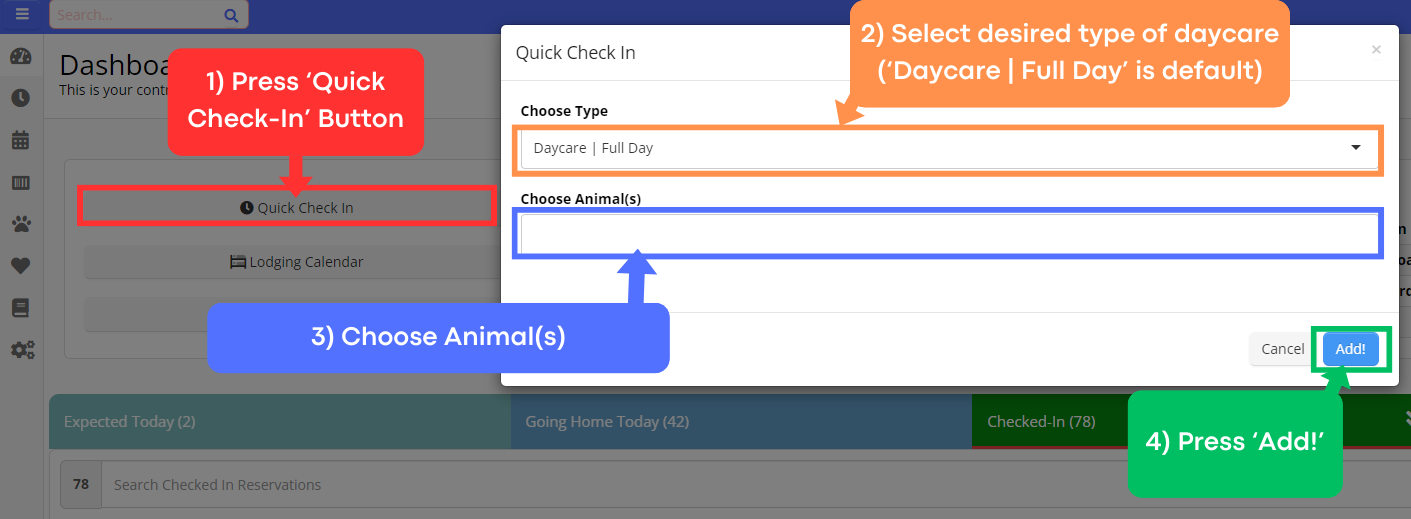Open the hamburger menu icon
1411x519 pixels.
click(21, 14)
